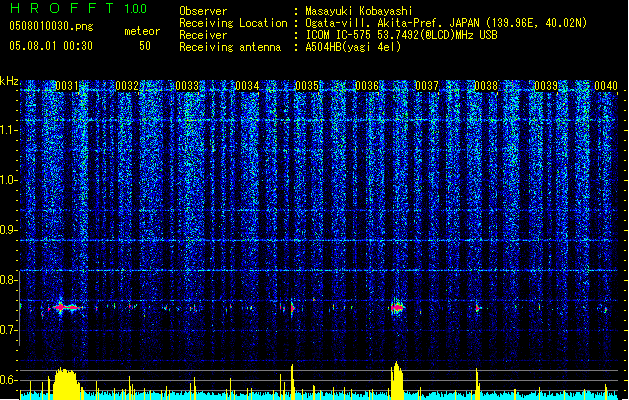Click the yellow power spike below 0038
This screenshot has width=629, height=400.
click(x=477, y=384)
